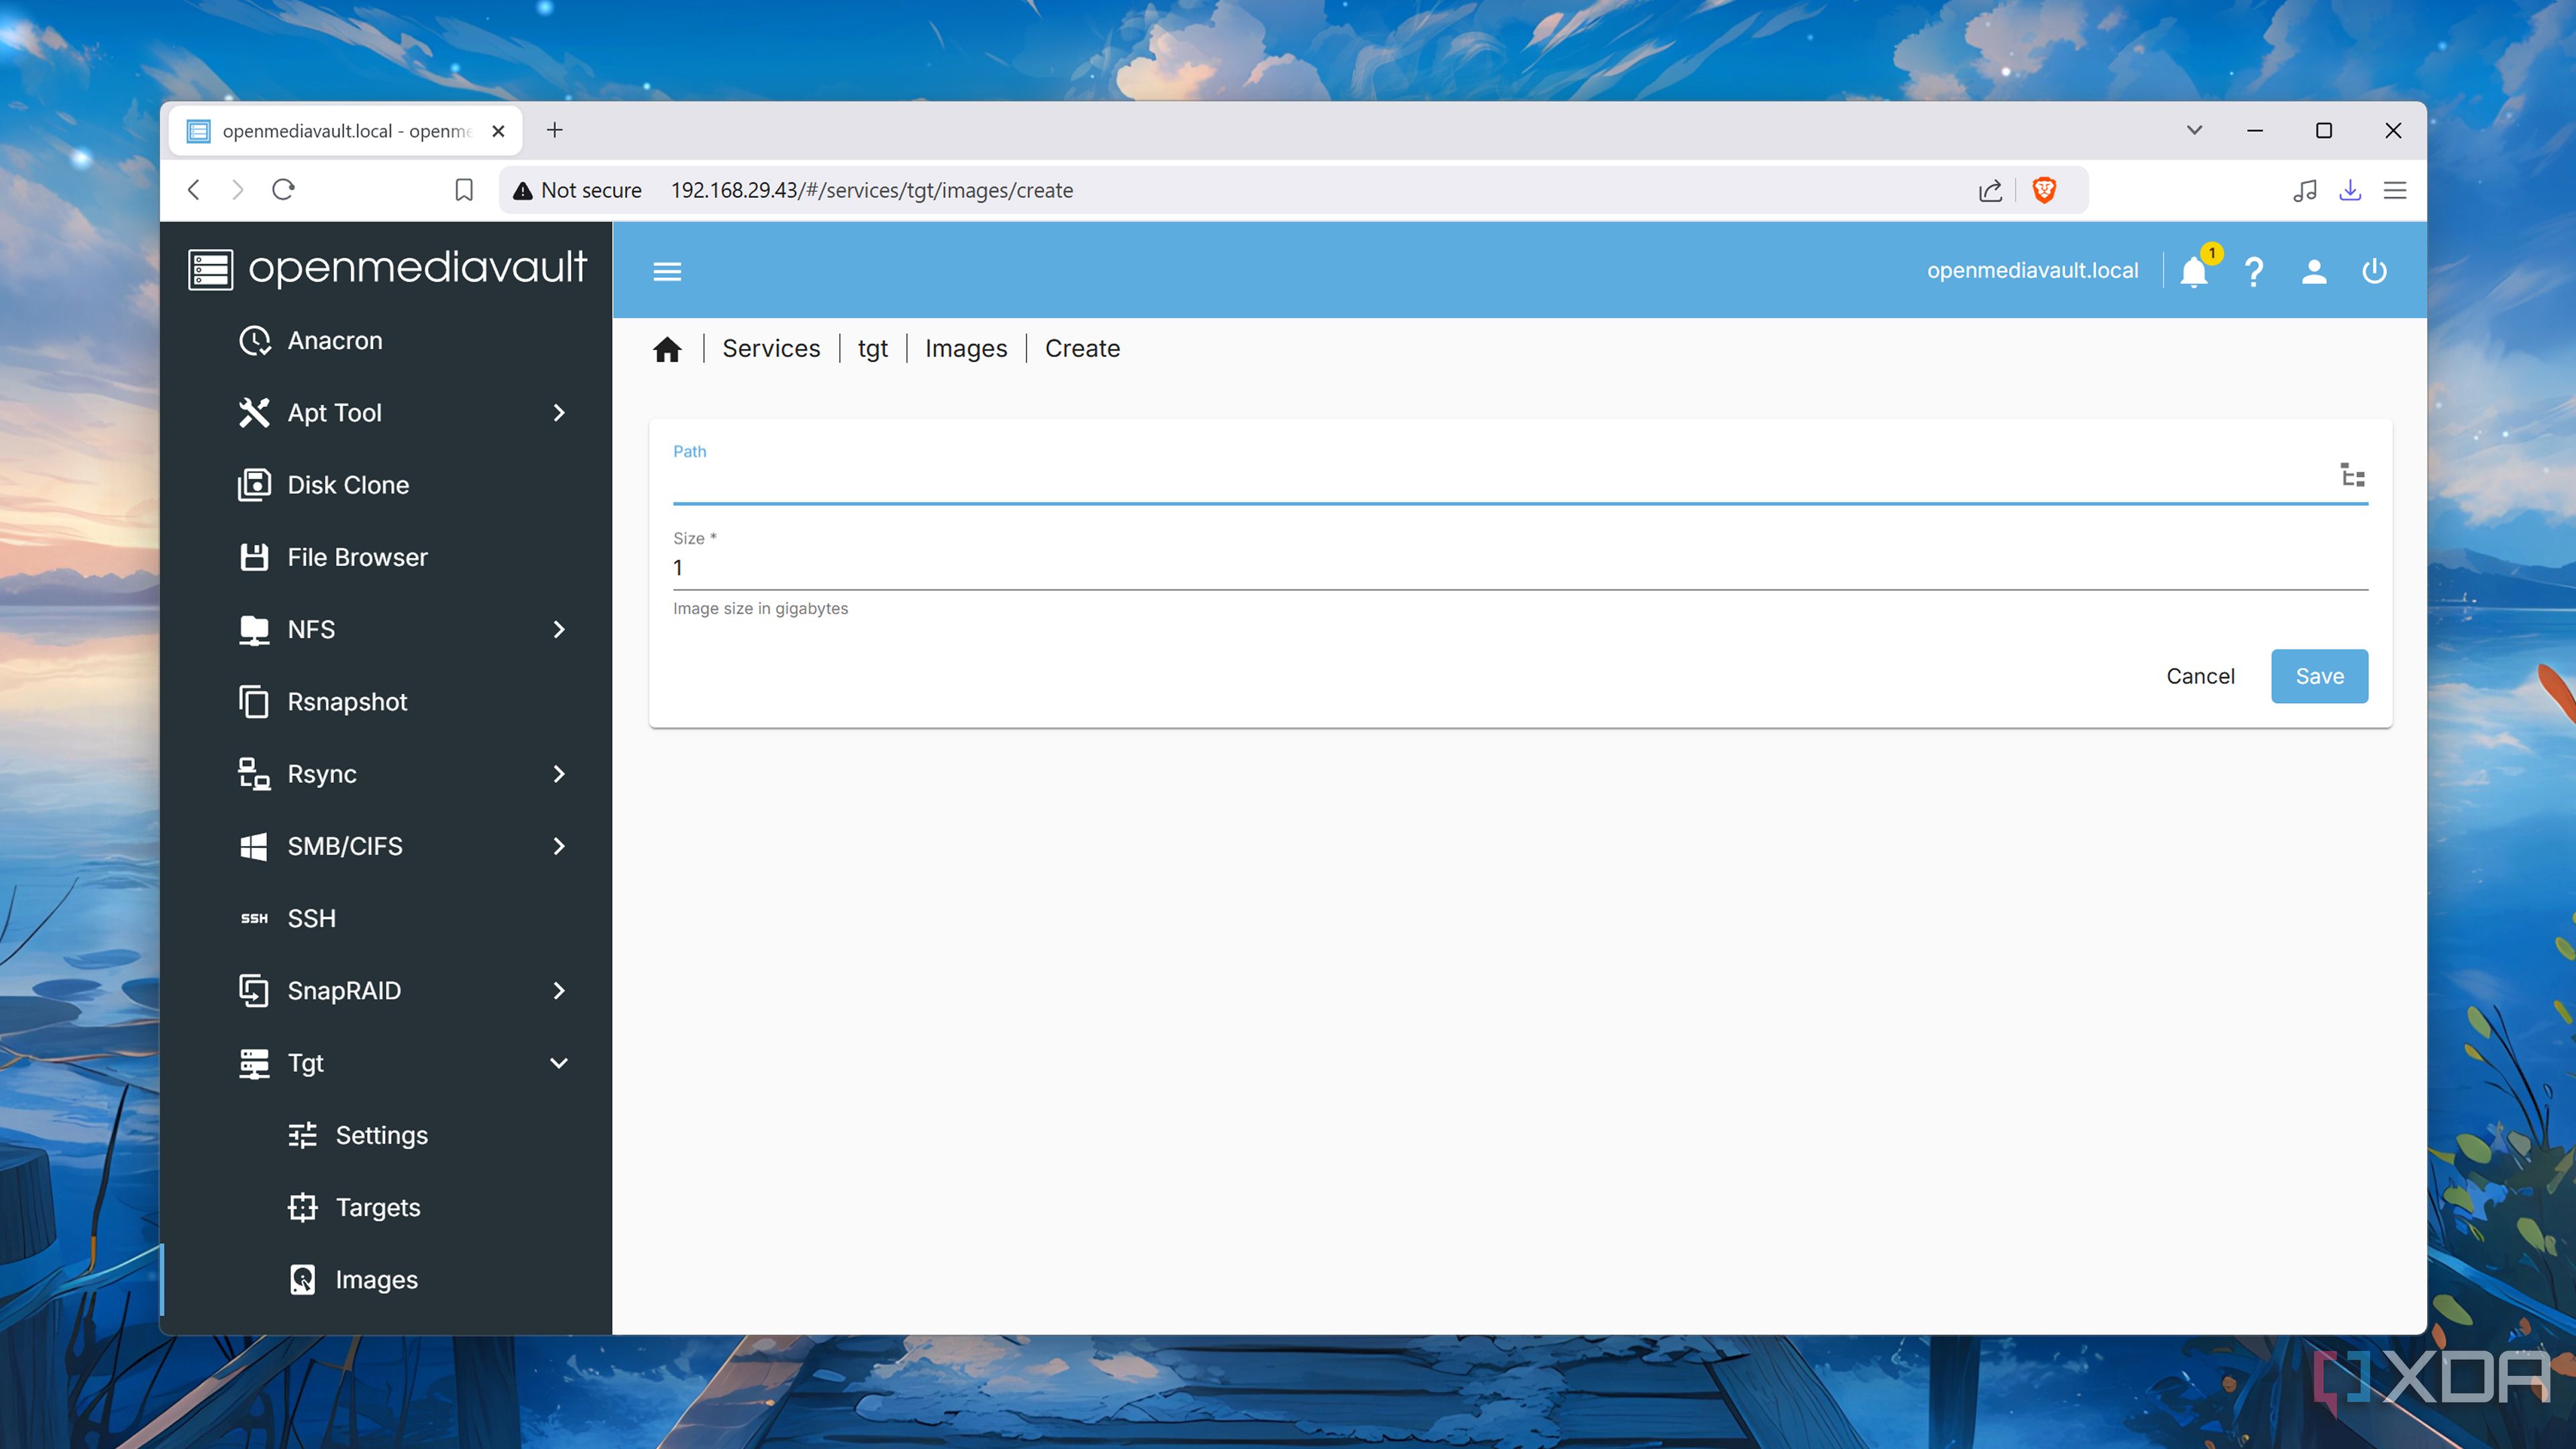Focus the Size input field

pyautogui.click(x=1520, y=568)
